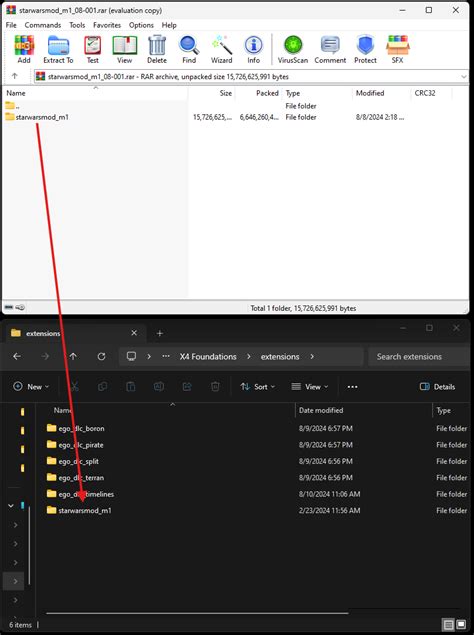
Task: Select the parent '..' folder entry
Action: tap(12, 106)
